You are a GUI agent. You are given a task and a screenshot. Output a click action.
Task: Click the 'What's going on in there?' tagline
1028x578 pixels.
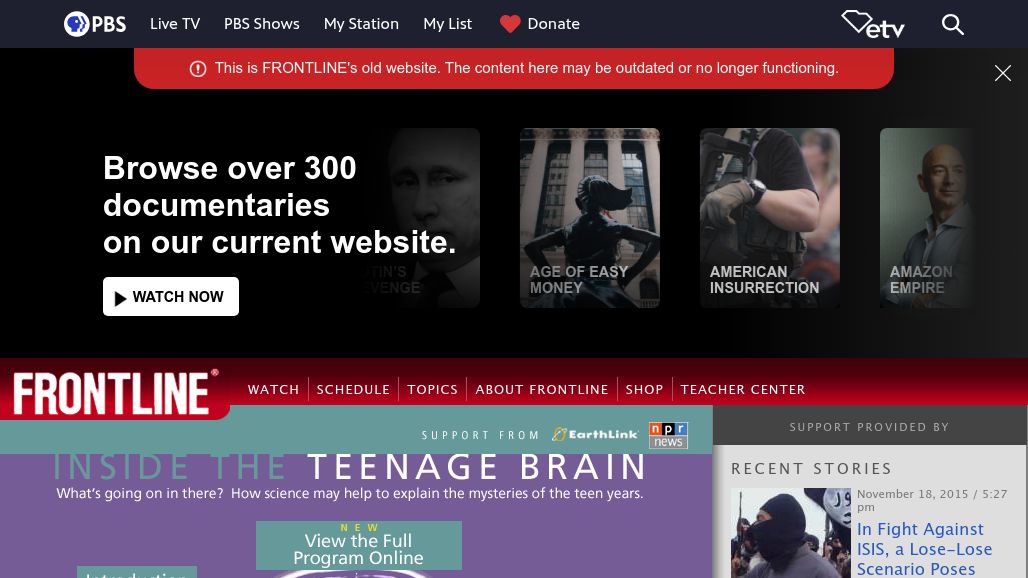349,493
